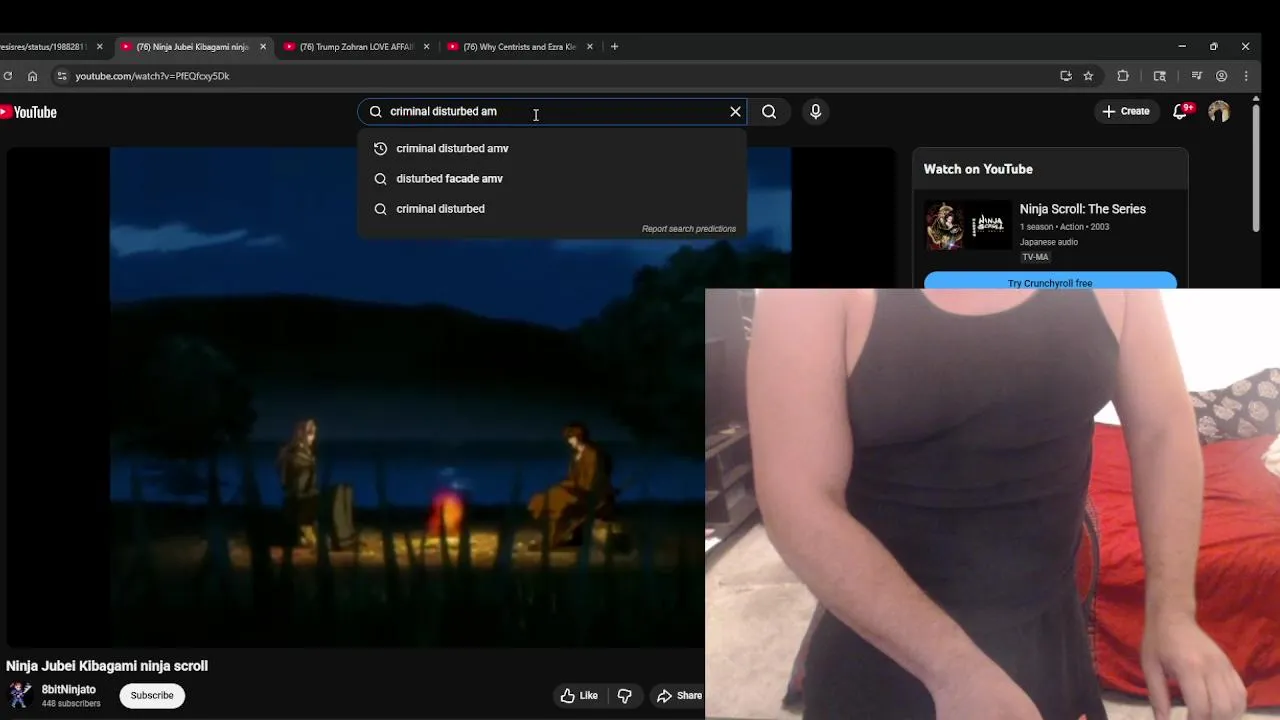Screen dimensions: 1280x720
Task: Open a new browser tab
Action: [x=614, y=47]
